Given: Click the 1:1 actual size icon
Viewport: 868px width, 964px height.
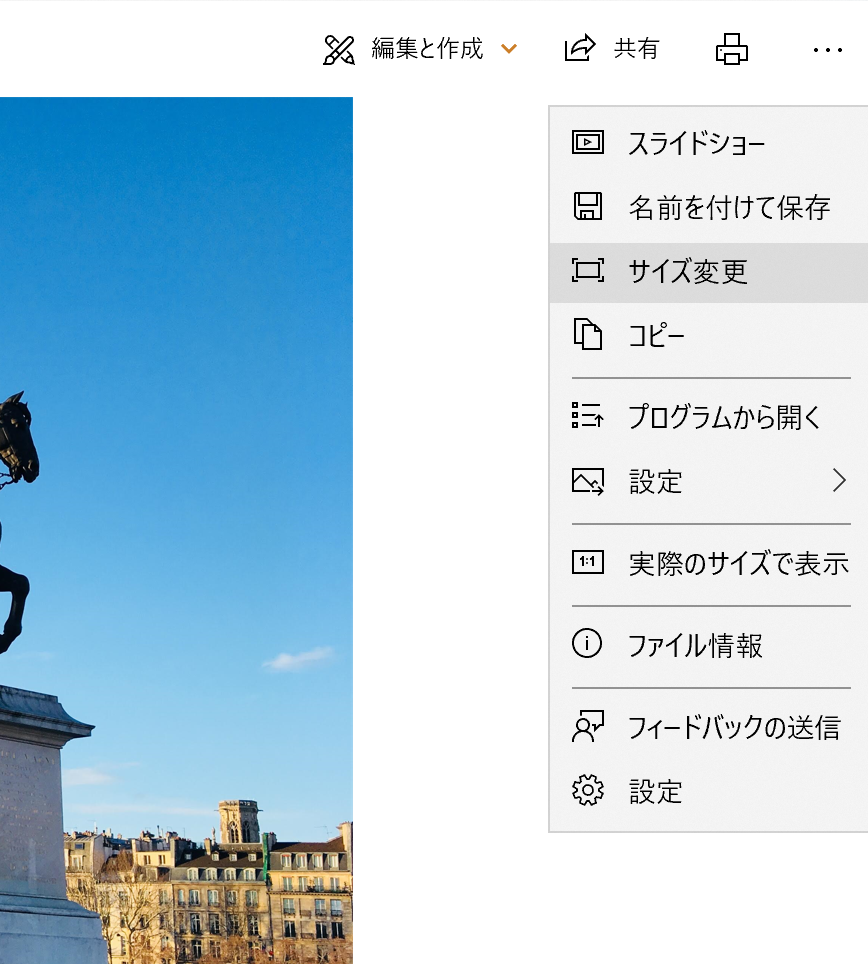Looking at the screenshot, I should tap(587, 563).
